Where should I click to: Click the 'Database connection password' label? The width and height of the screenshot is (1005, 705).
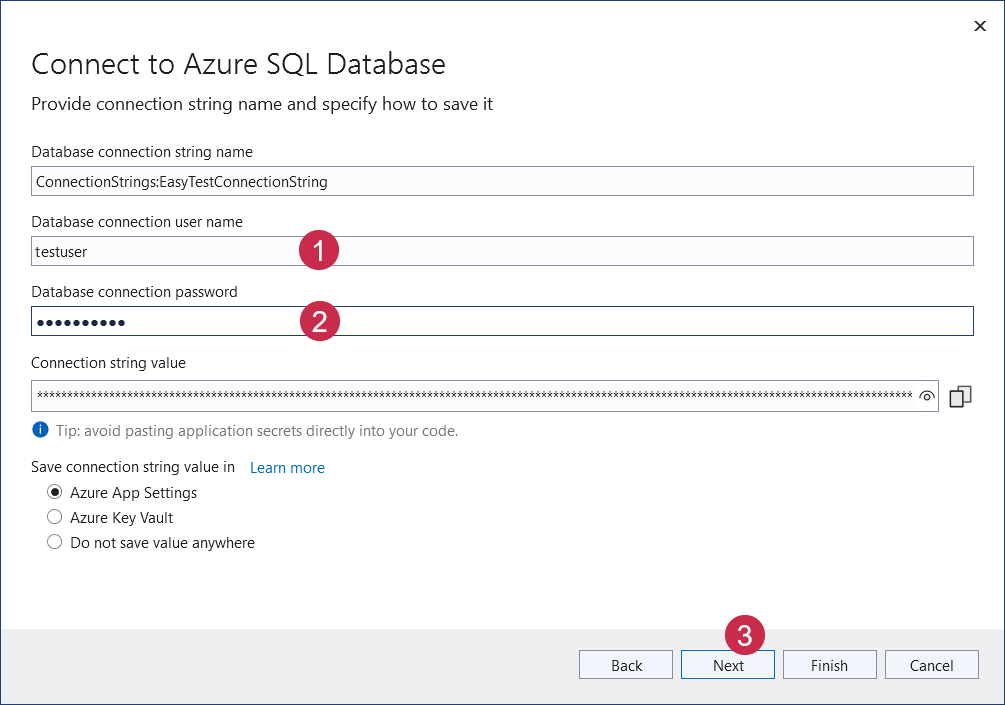pyautogui.click(x=134, y=292)
